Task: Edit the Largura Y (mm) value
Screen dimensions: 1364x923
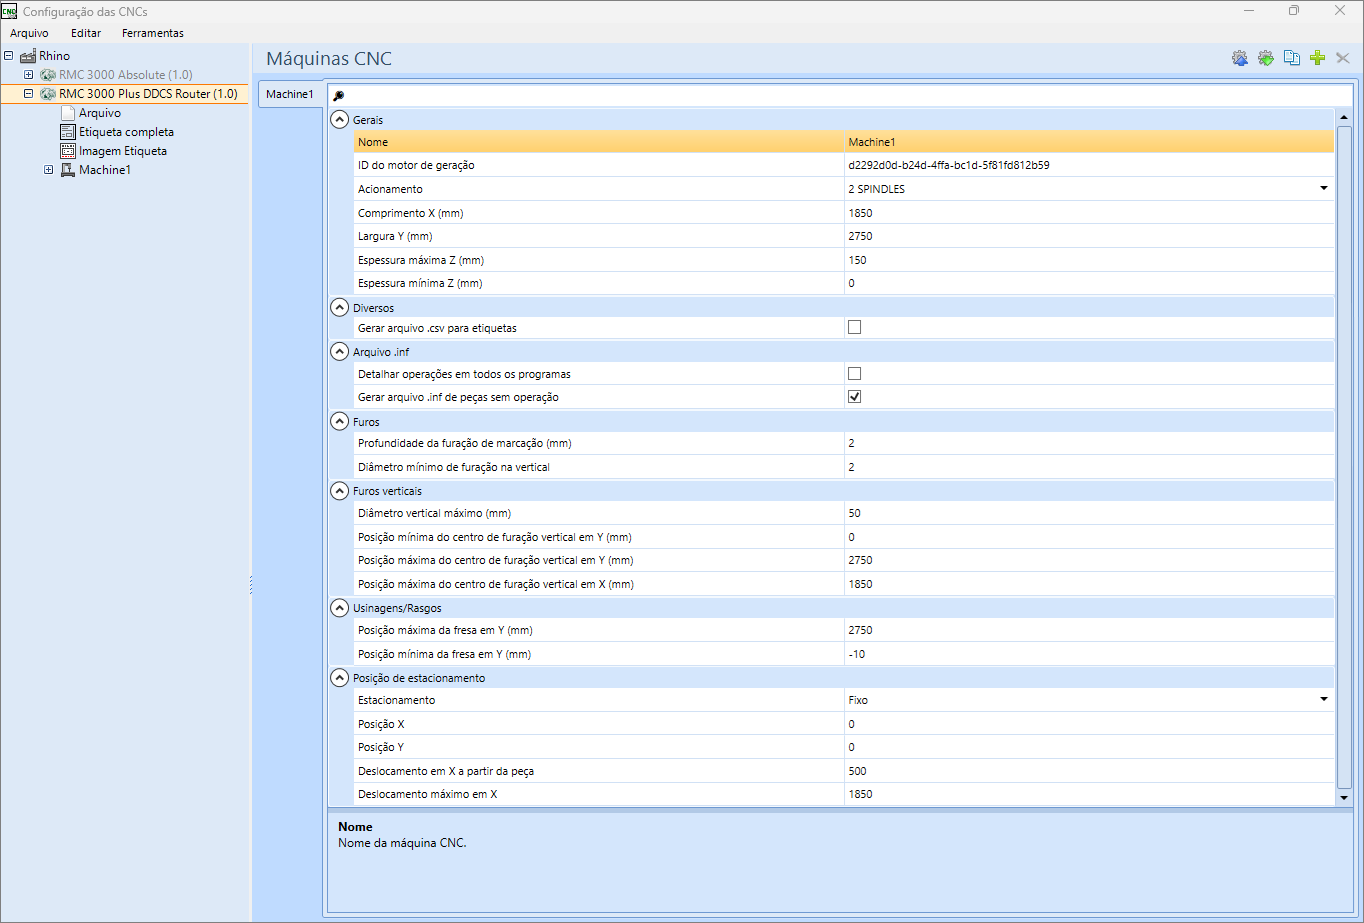Action: click(x=1088, y=236)
